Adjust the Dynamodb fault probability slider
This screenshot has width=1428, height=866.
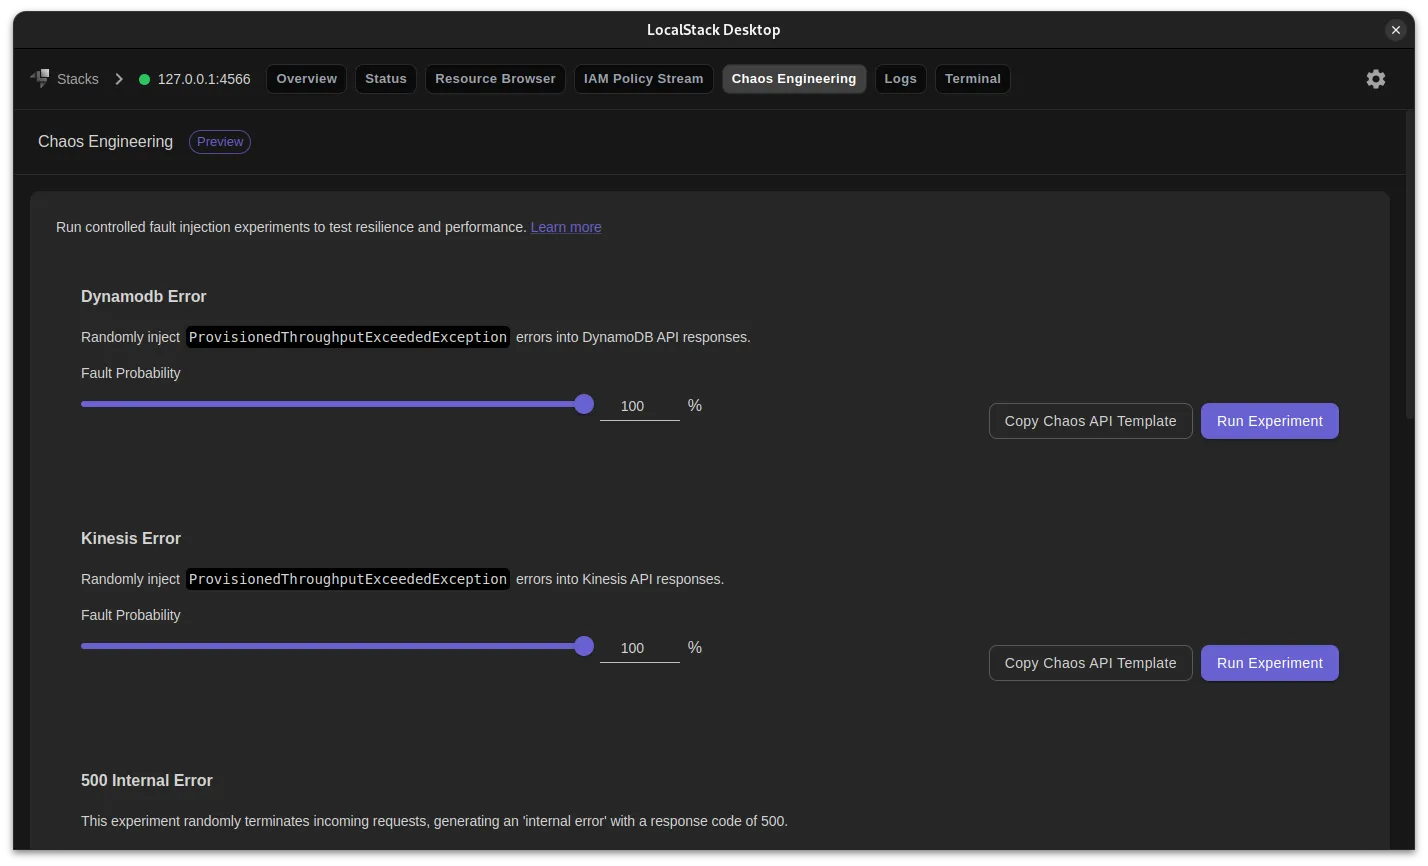point(584,404)
